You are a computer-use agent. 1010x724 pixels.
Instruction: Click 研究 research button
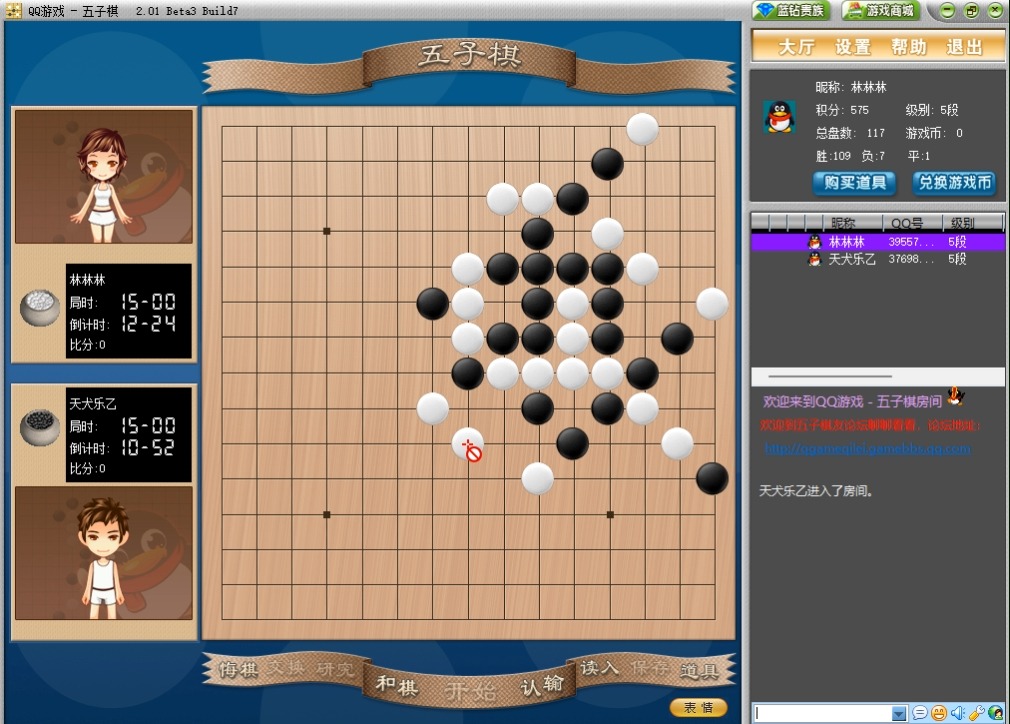(335, 669)
